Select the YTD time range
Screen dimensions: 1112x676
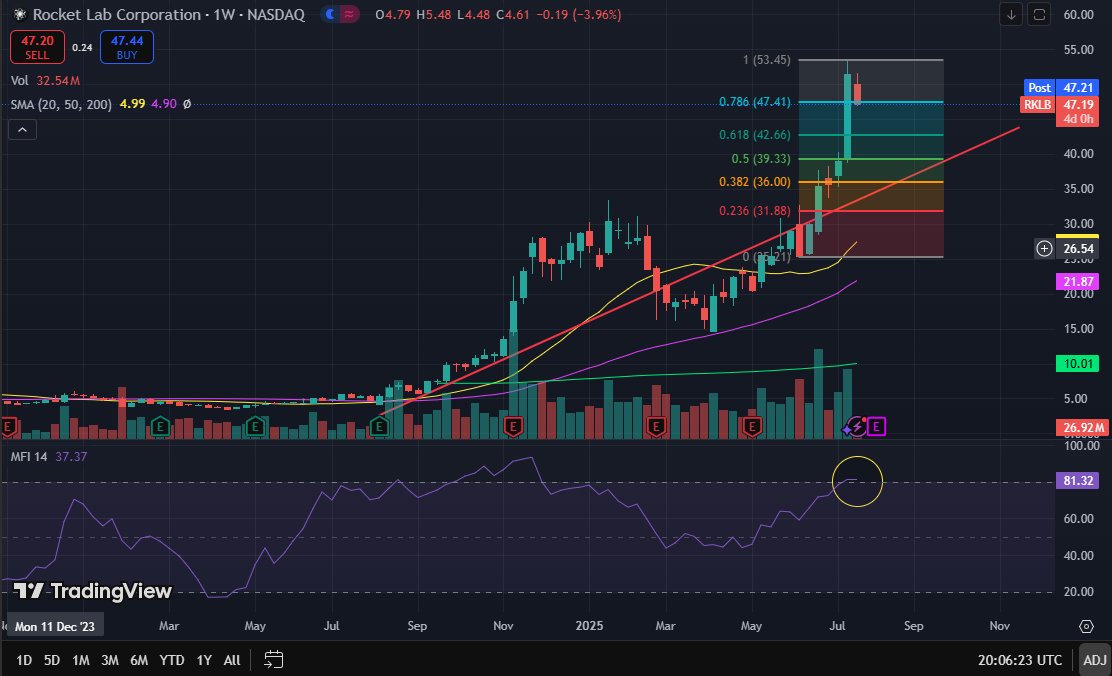coord(172,660)
